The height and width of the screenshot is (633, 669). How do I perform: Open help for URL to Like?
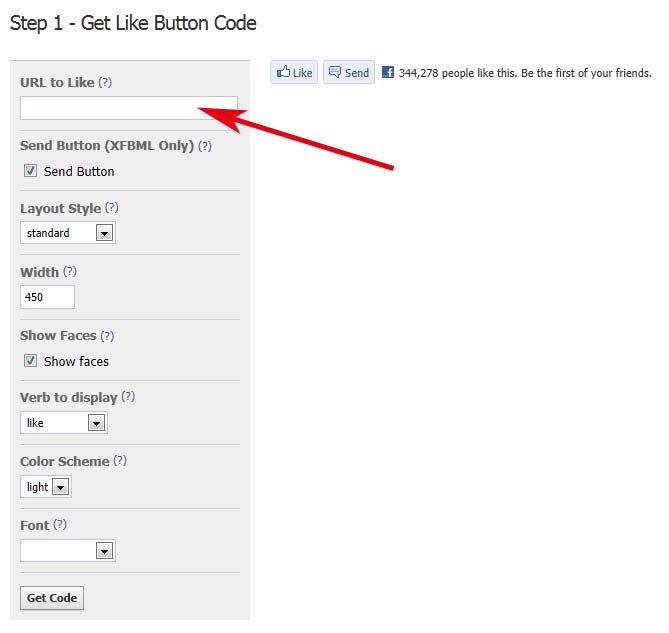pyautogui.click(x=105, y=82)
